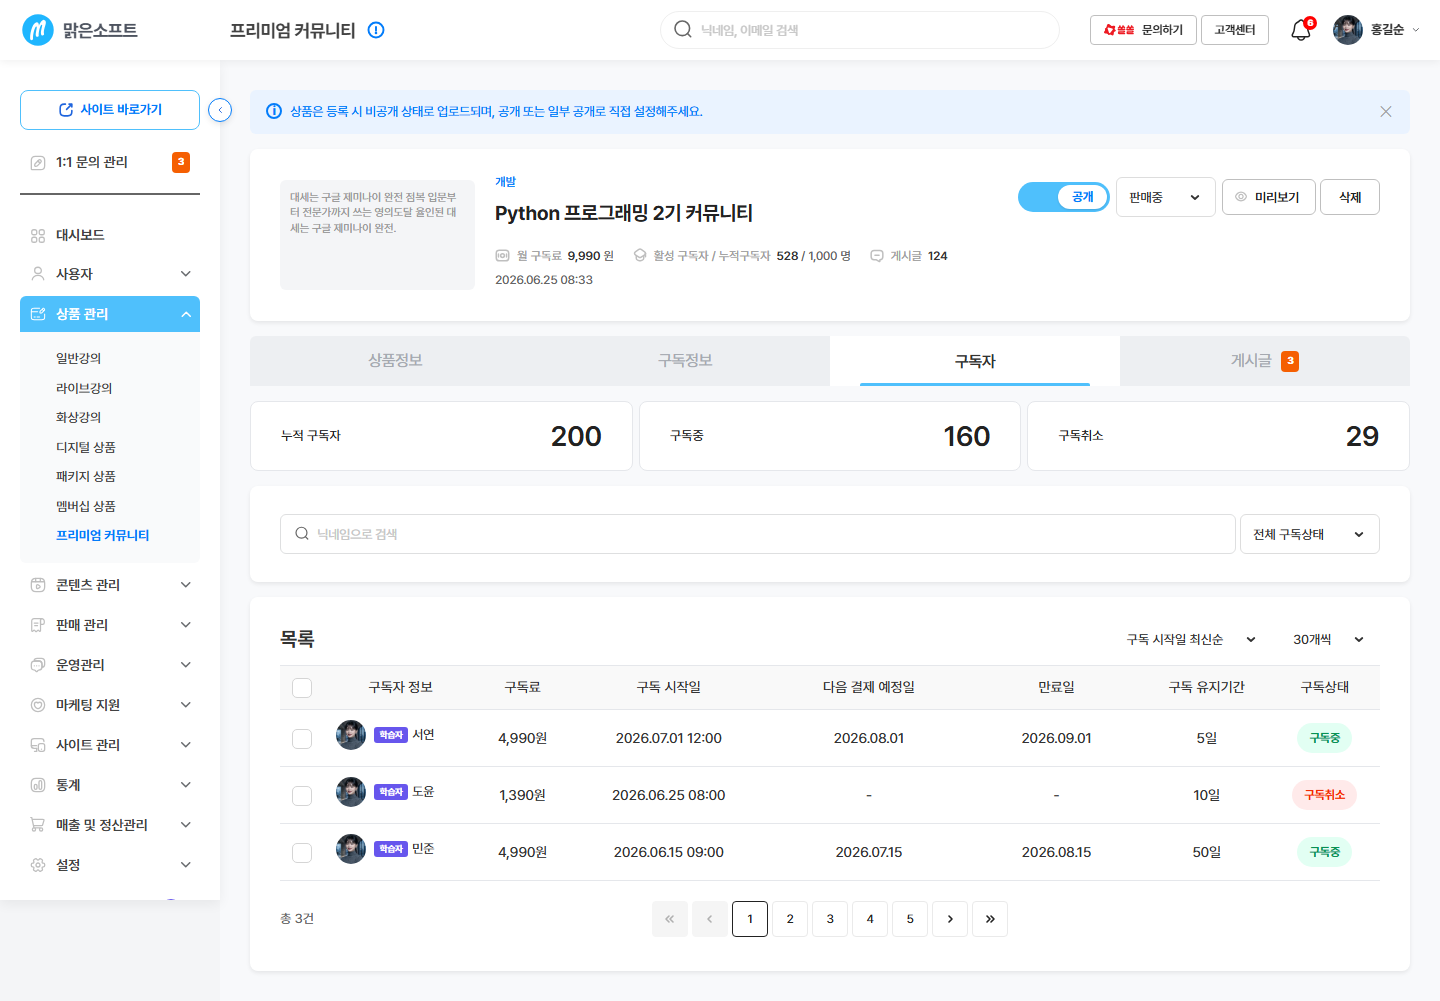The height and width of the screenshot is (1001, 1440).
Task: Click the 설정 gear icon
Action: (38, 865)
